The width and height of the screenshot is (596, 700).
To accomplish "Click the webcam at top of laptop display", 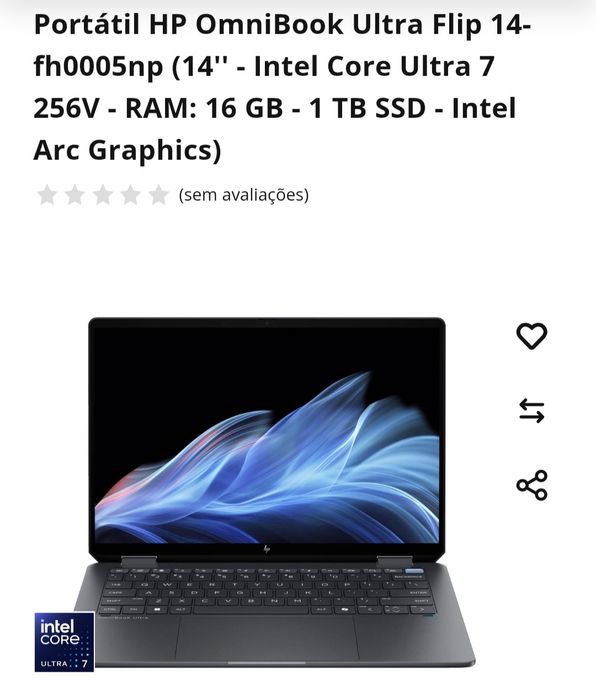I will click(x=267, y=323).
